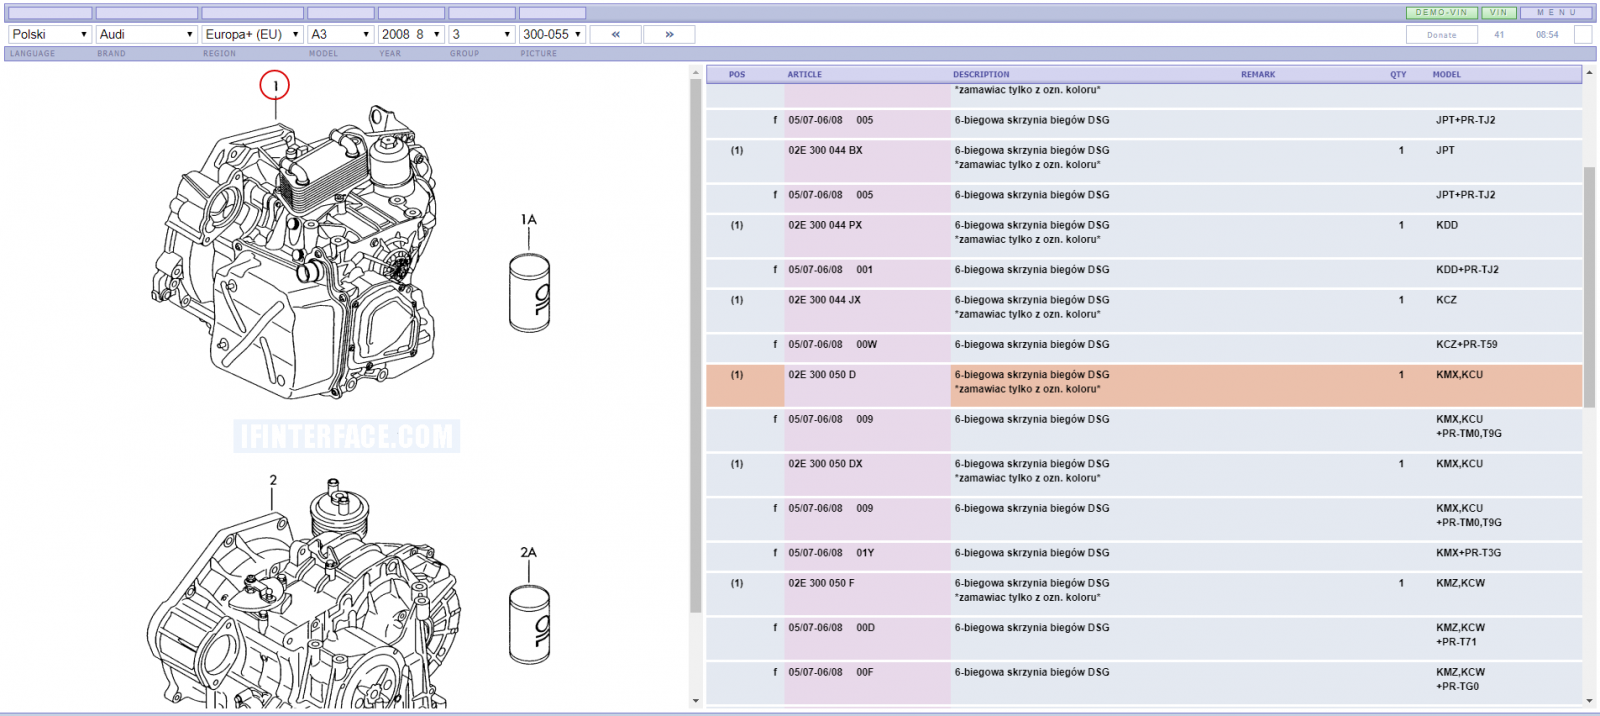This screenshot has width=1600, height=716.
Task: Open the Brand dropdown showing Audi
Action: [146, 34]
